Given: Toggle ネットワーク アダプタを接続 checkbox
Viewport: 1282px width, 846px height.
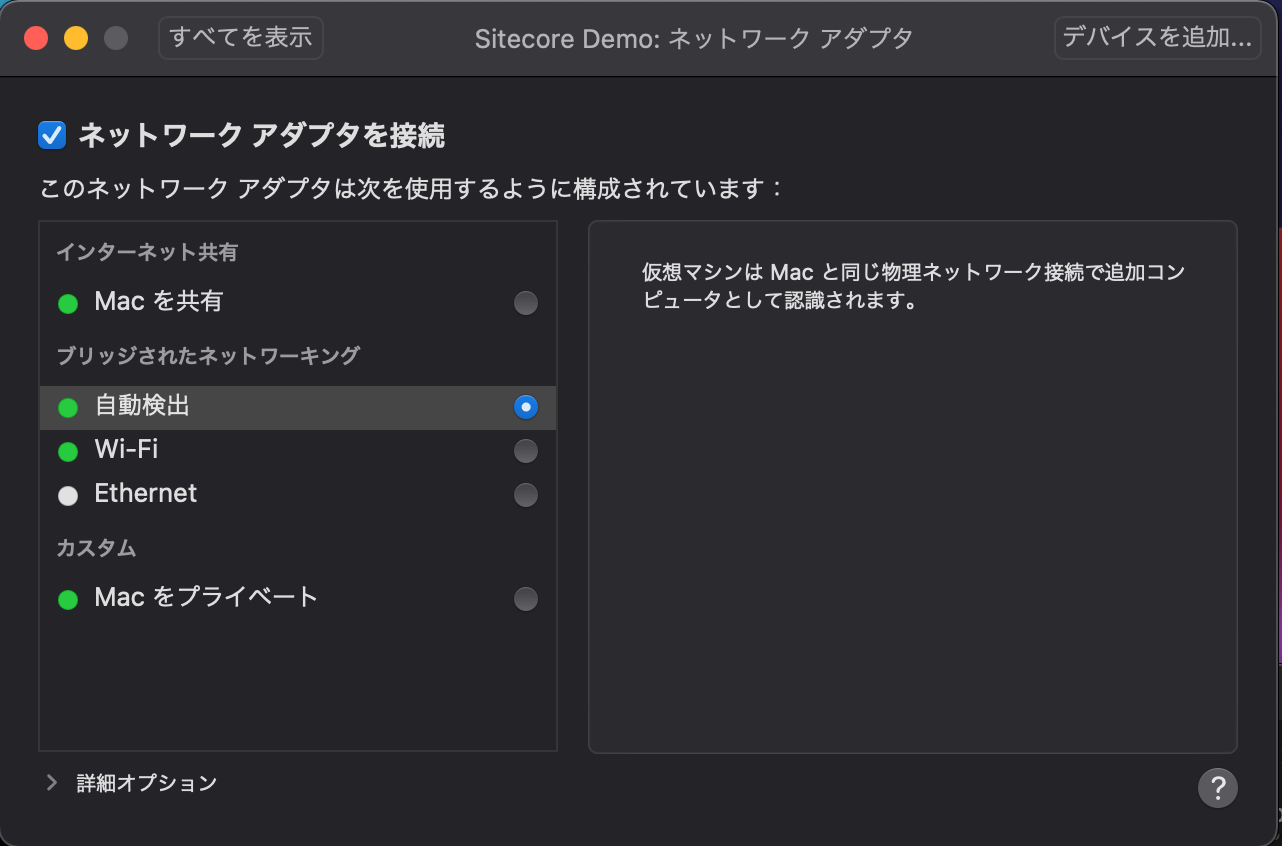Looking at the screenshot, I should [x=52, y=135].
